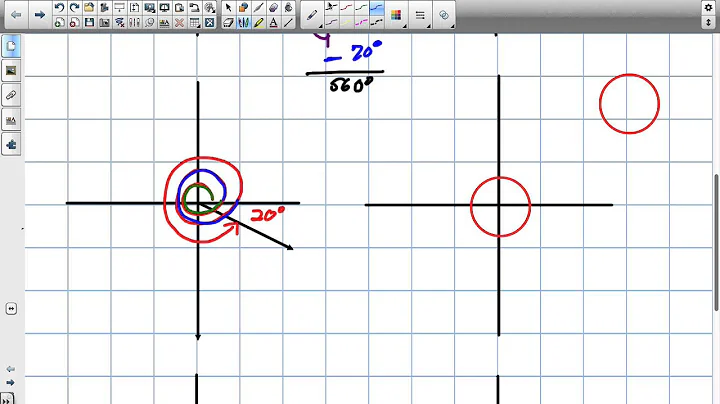Click sidebar next page arrow
This screenshot has height=404, width=720.
coord(11,382)
